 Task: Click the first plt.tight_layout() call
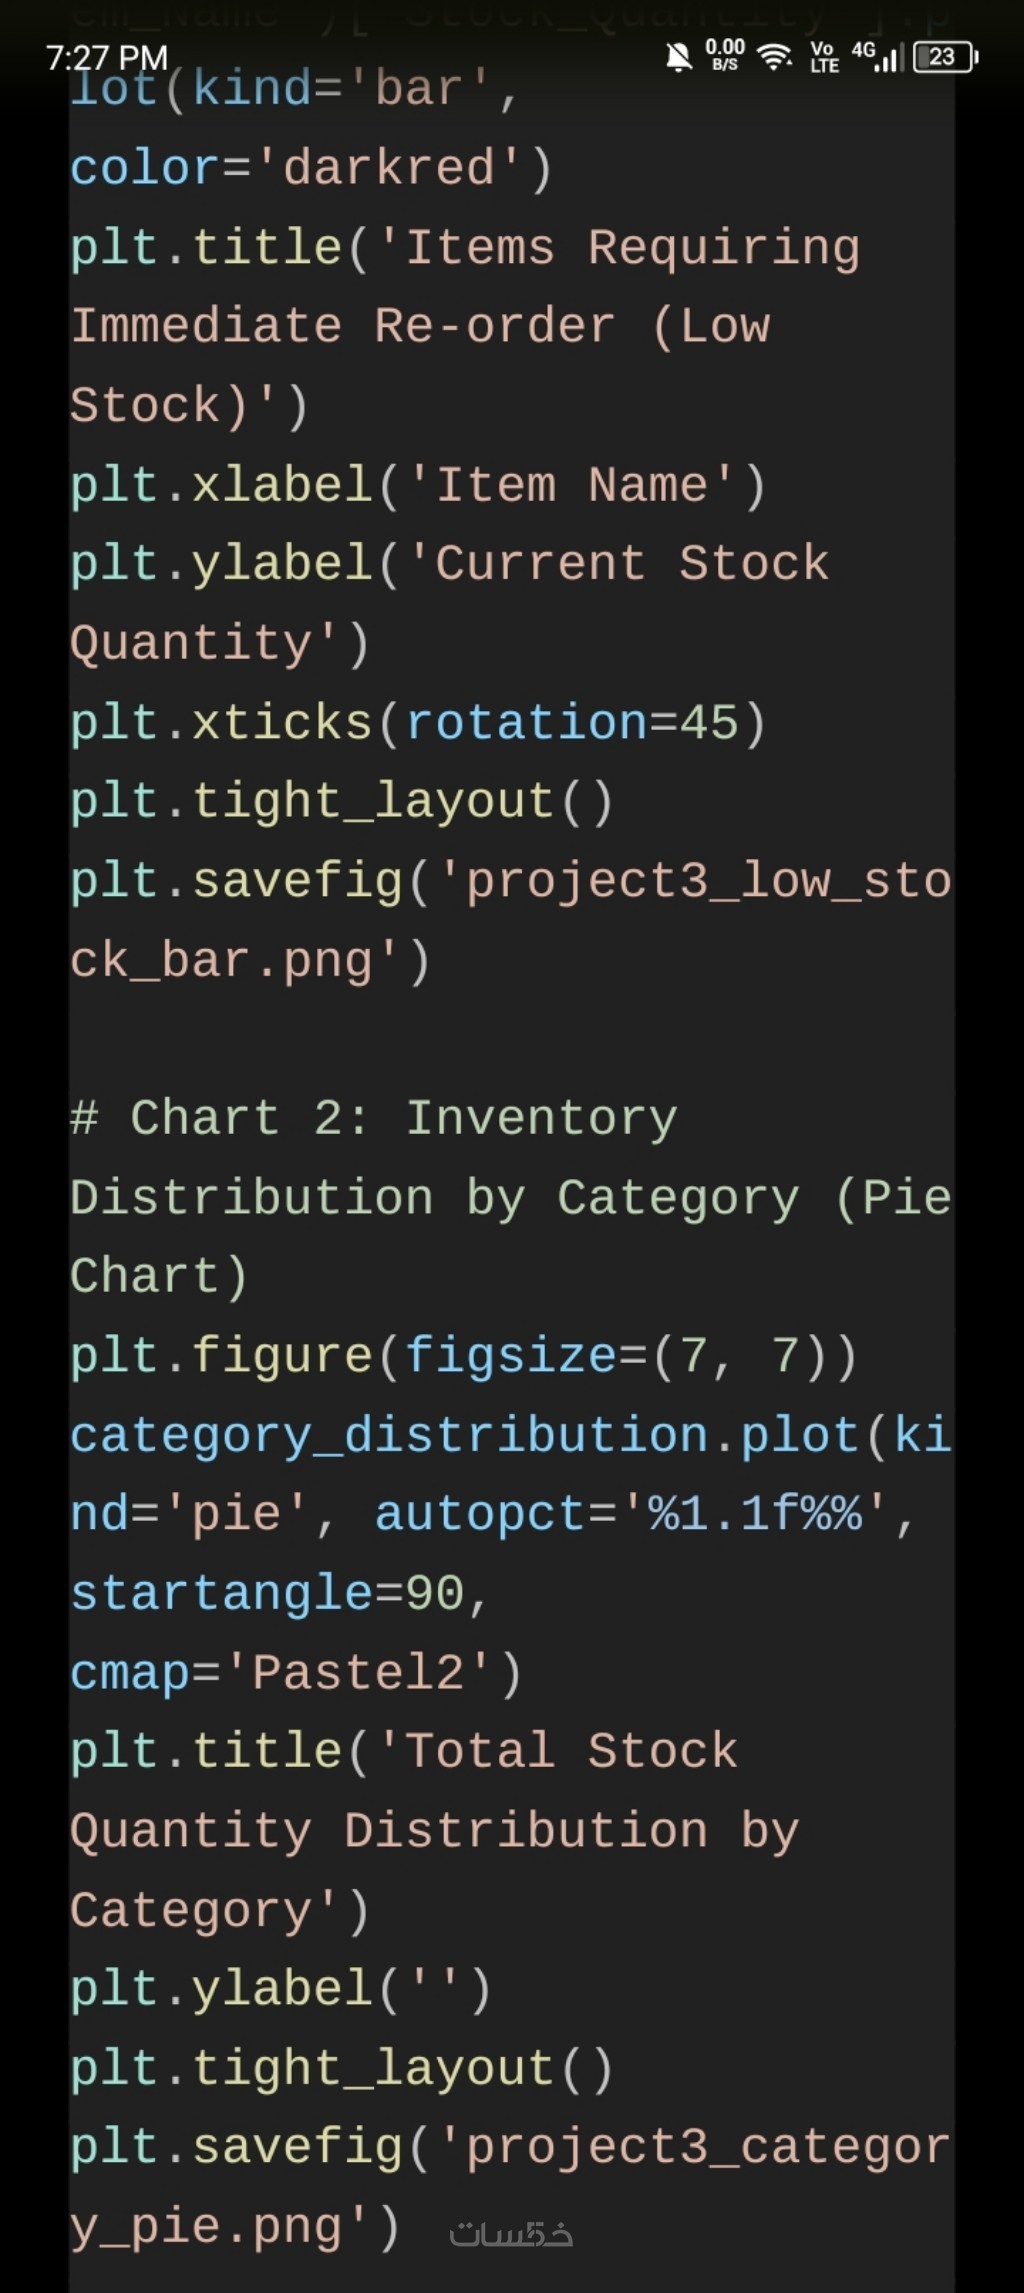(341, 802)
